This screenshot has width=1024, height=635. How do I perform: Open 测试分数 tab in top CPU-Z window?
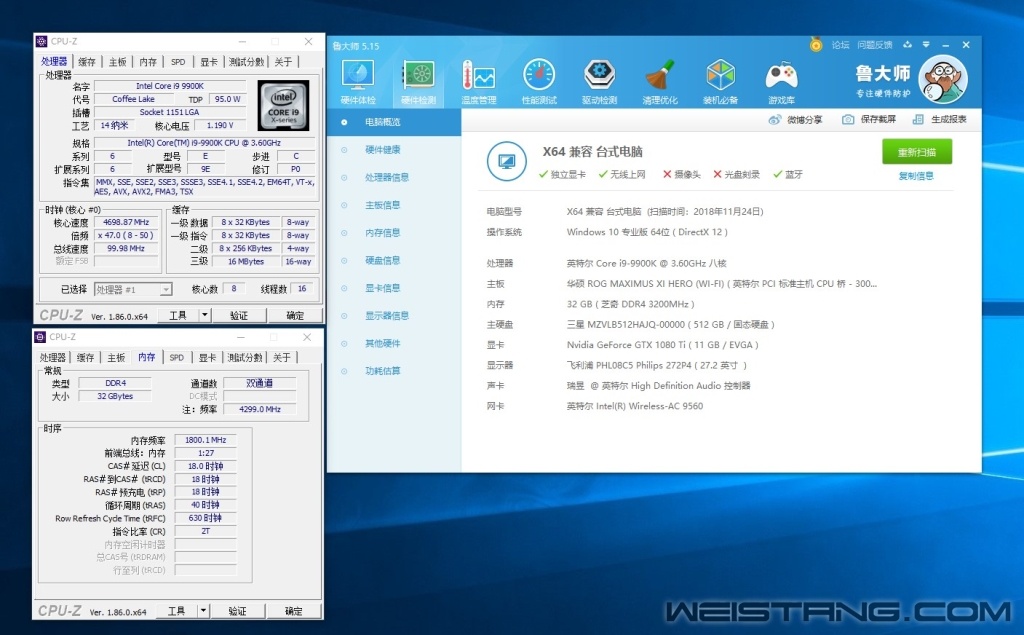[247, 62]
